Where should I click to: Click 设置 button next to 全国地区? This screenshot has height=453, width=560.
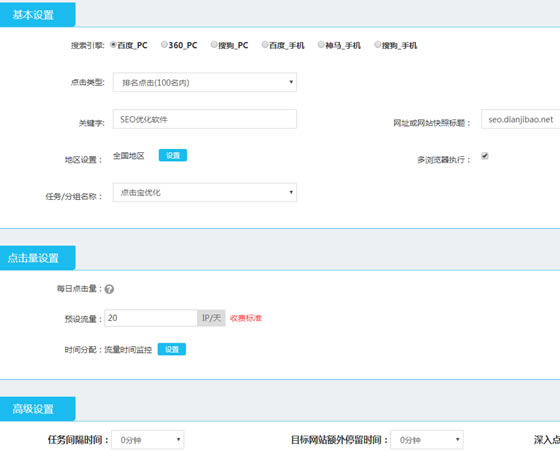(173, 155)
